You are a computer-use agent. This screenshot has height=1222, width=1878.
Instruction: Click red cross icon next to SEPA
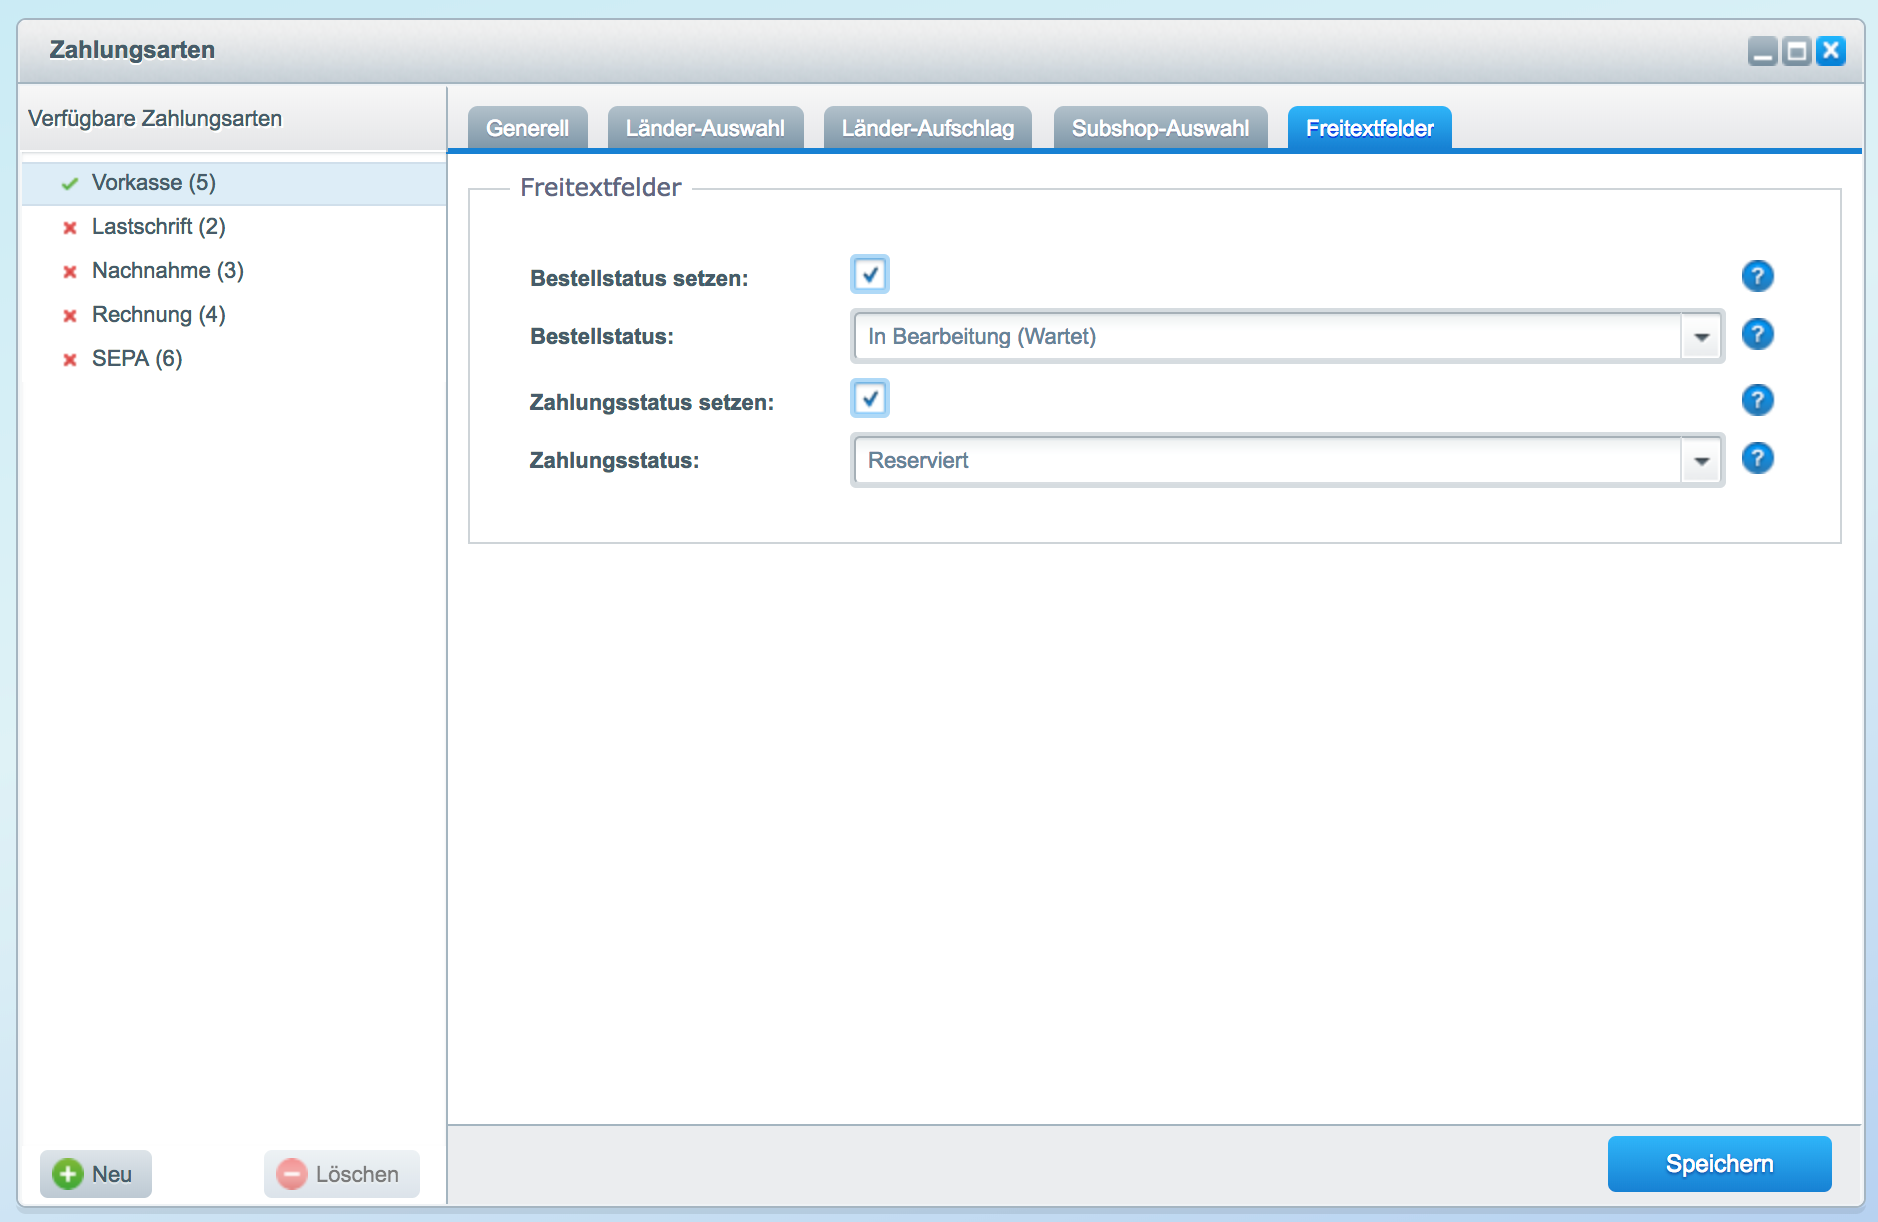70,360
